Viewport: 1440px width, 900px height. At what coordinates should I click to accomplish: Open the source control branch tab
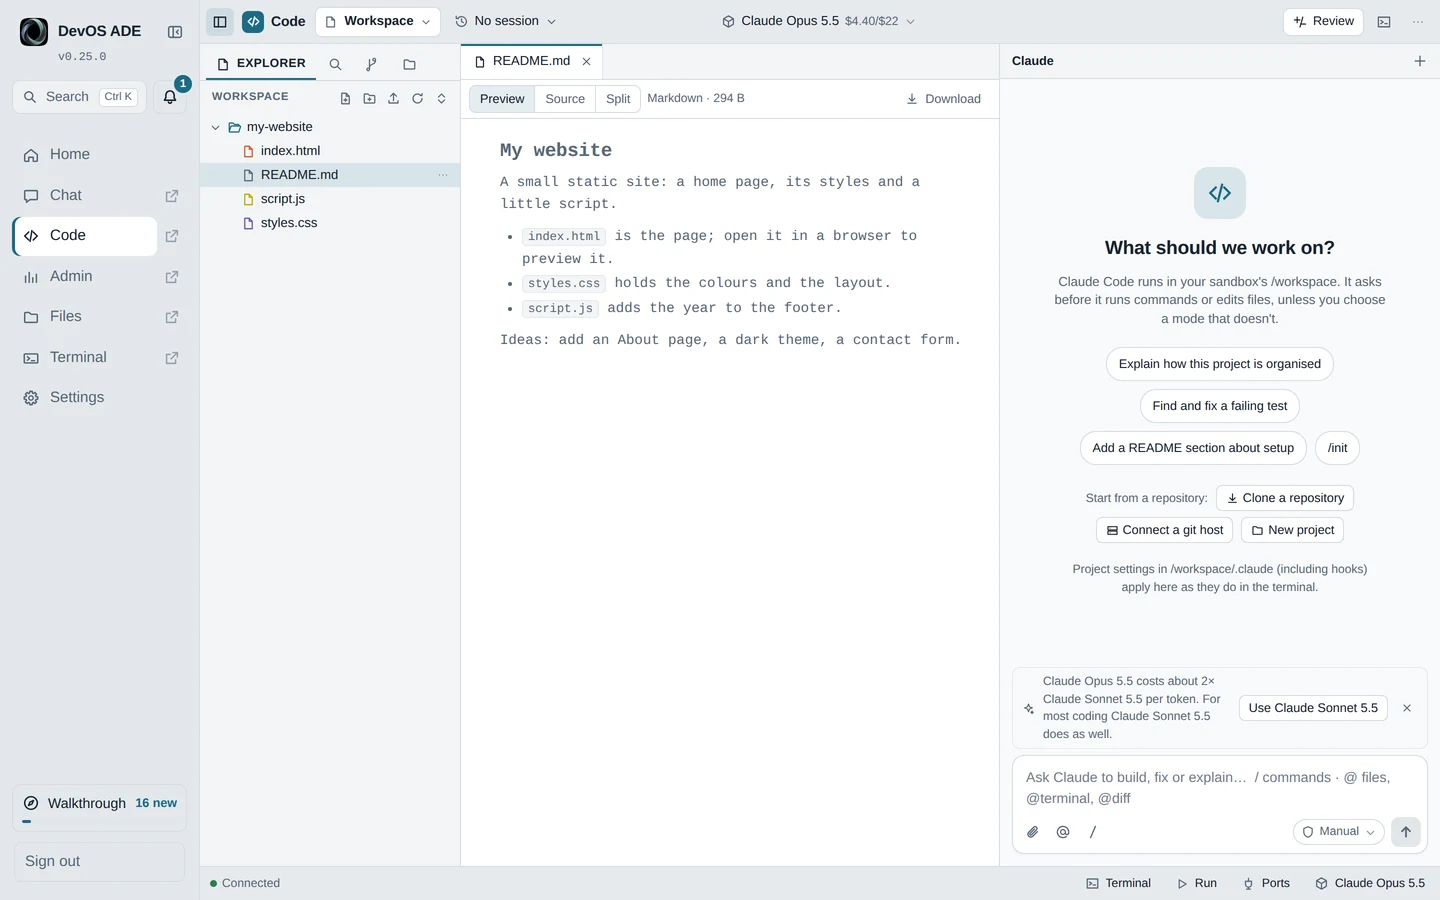(372, 64)
